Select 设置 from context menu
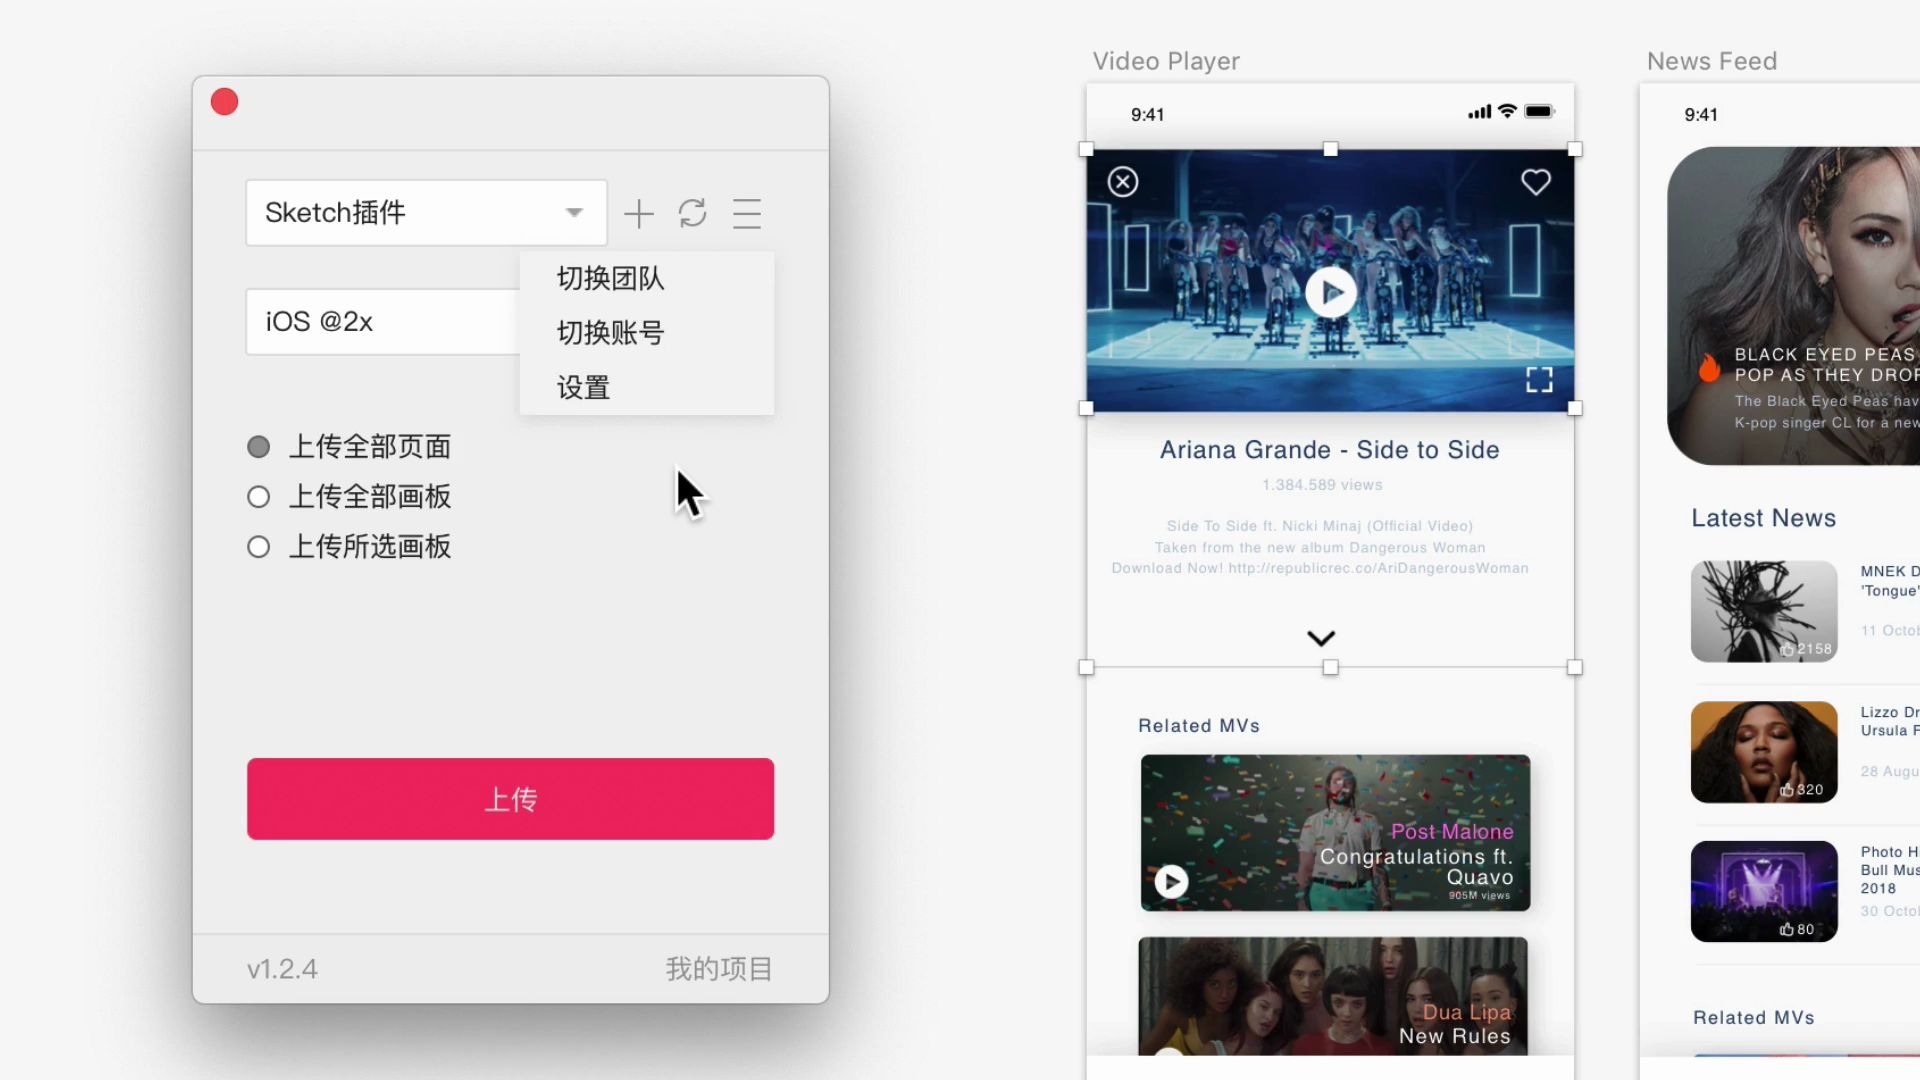1920x1080 pixels. (x=582, y=386)
